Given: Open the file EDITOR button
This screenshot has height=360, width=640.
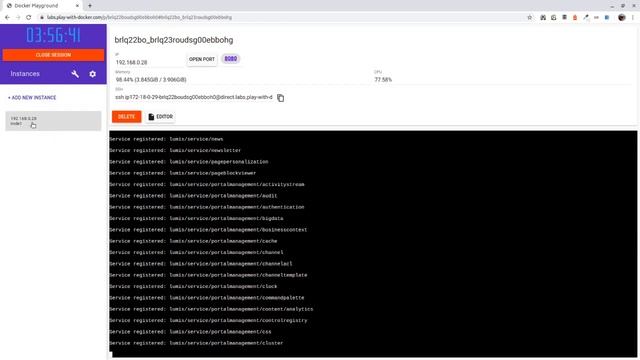Looking at the screenshot, I should [x=160, y=117].
